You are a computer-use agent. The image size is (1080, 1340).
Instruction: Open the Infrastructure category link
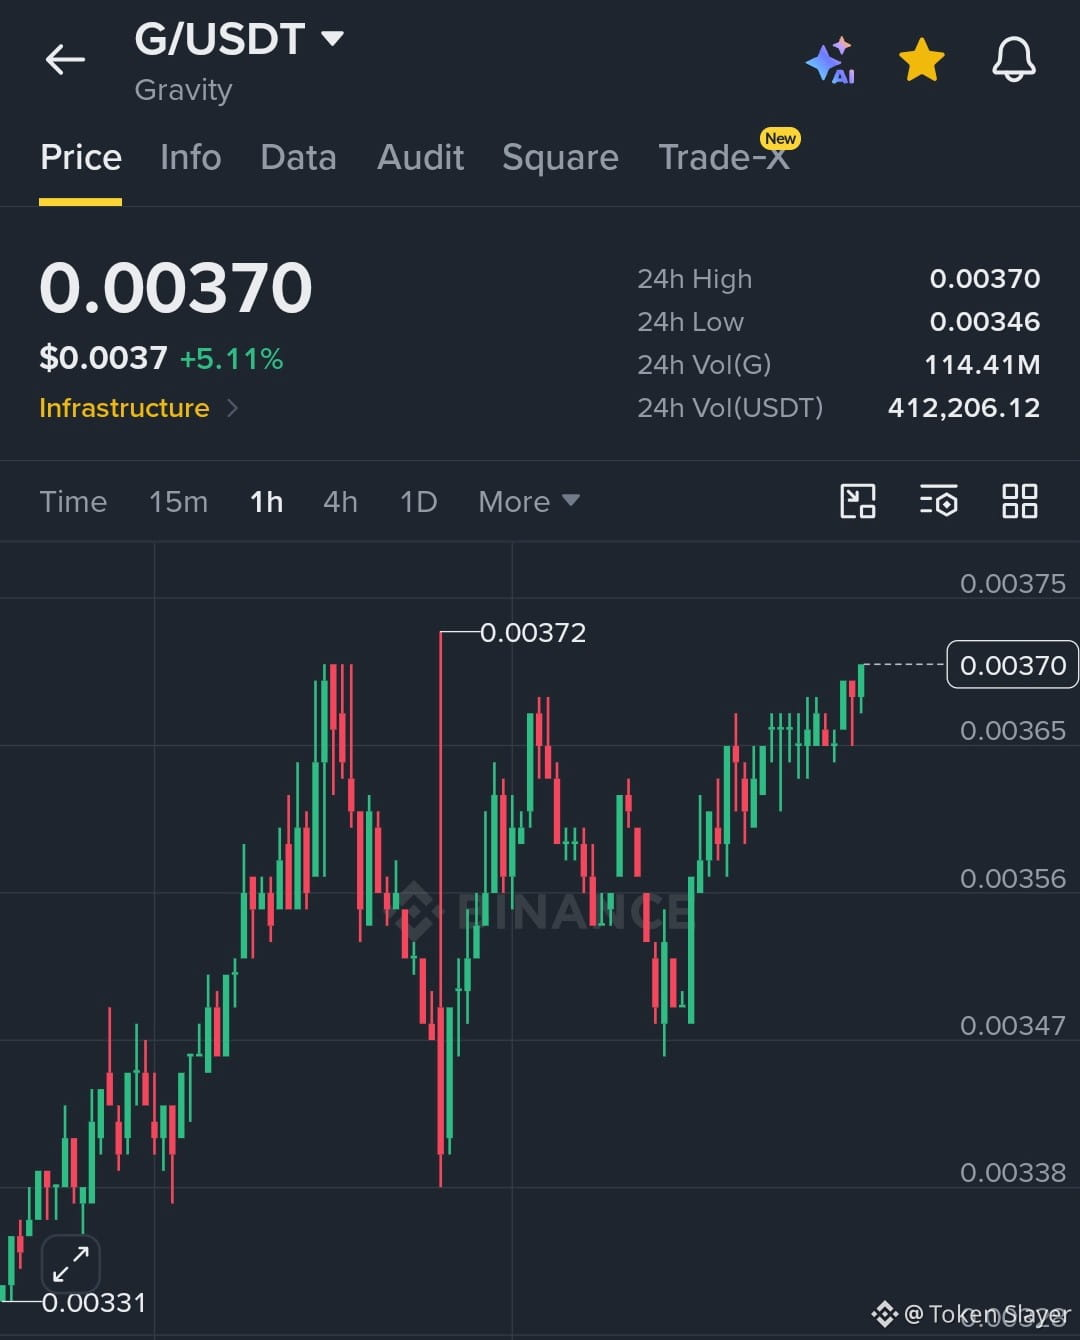point(138,408)
